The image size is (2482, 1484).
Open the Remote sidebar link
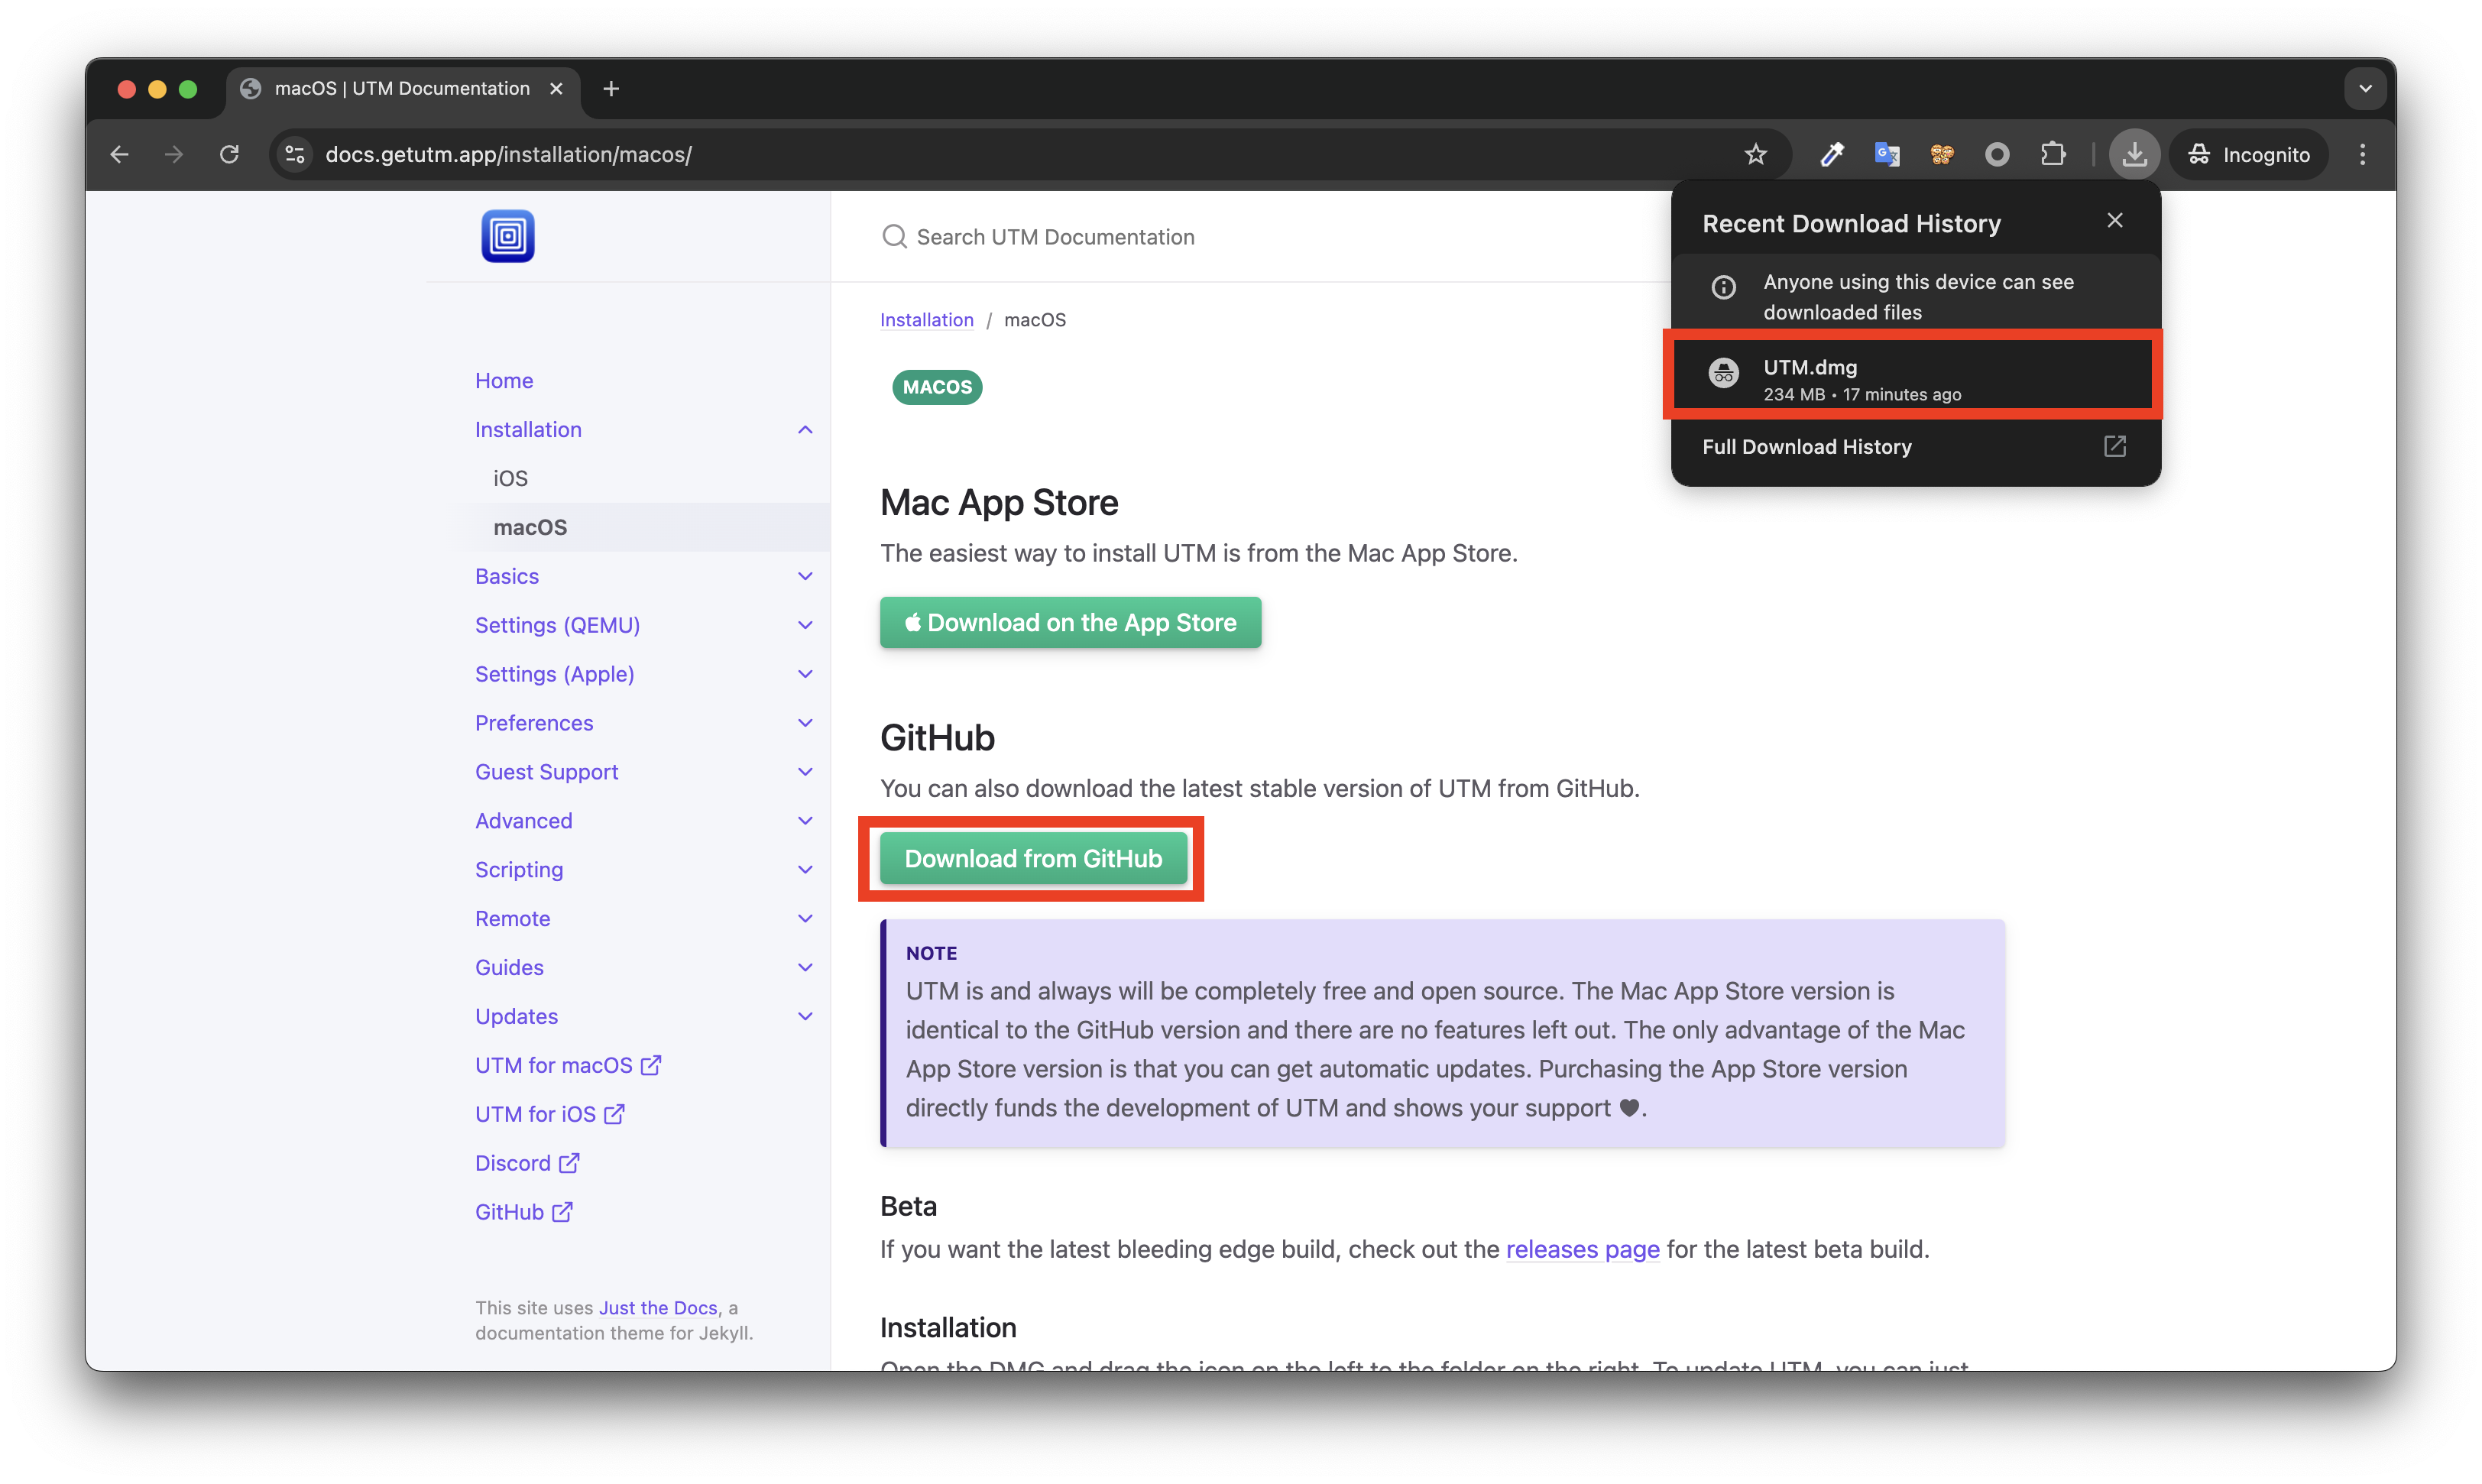tap(512, 919)
